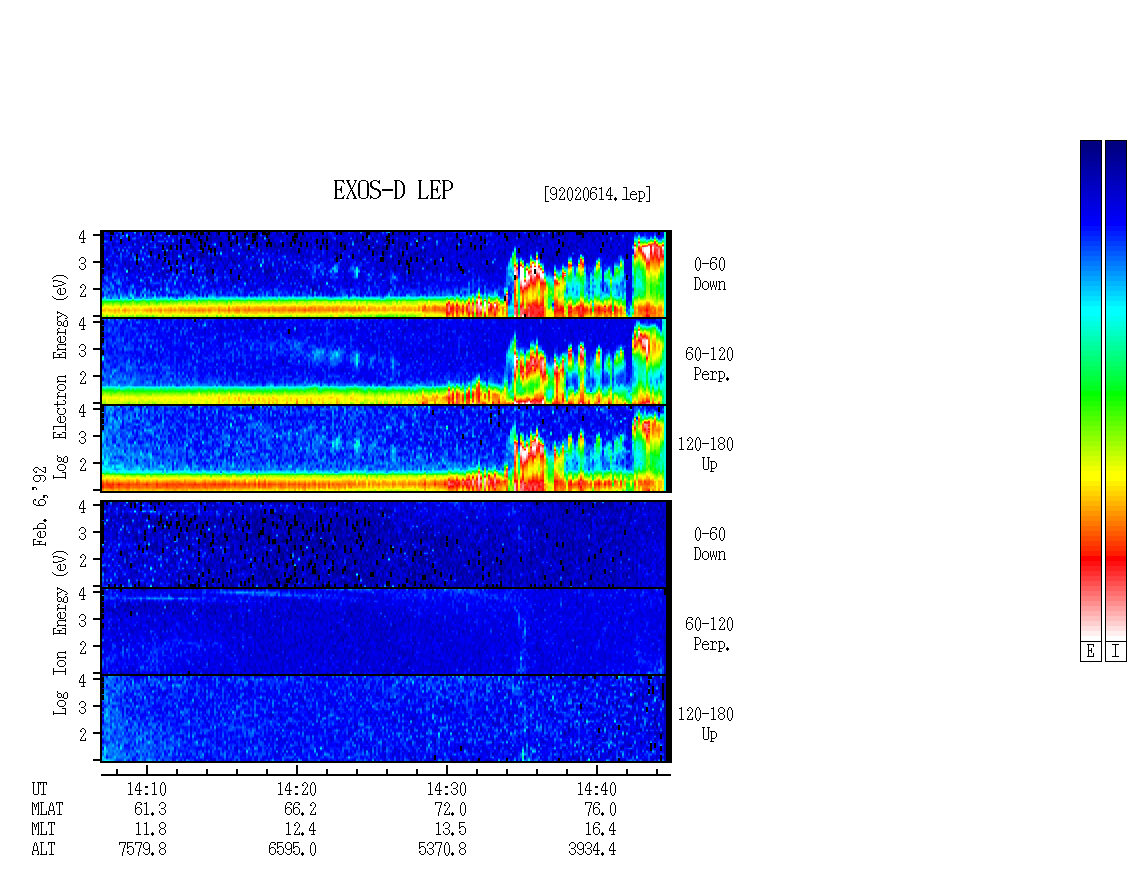Select the UT row label
The height and width of the screenshot is (875, 1130).
pos(39,789)
